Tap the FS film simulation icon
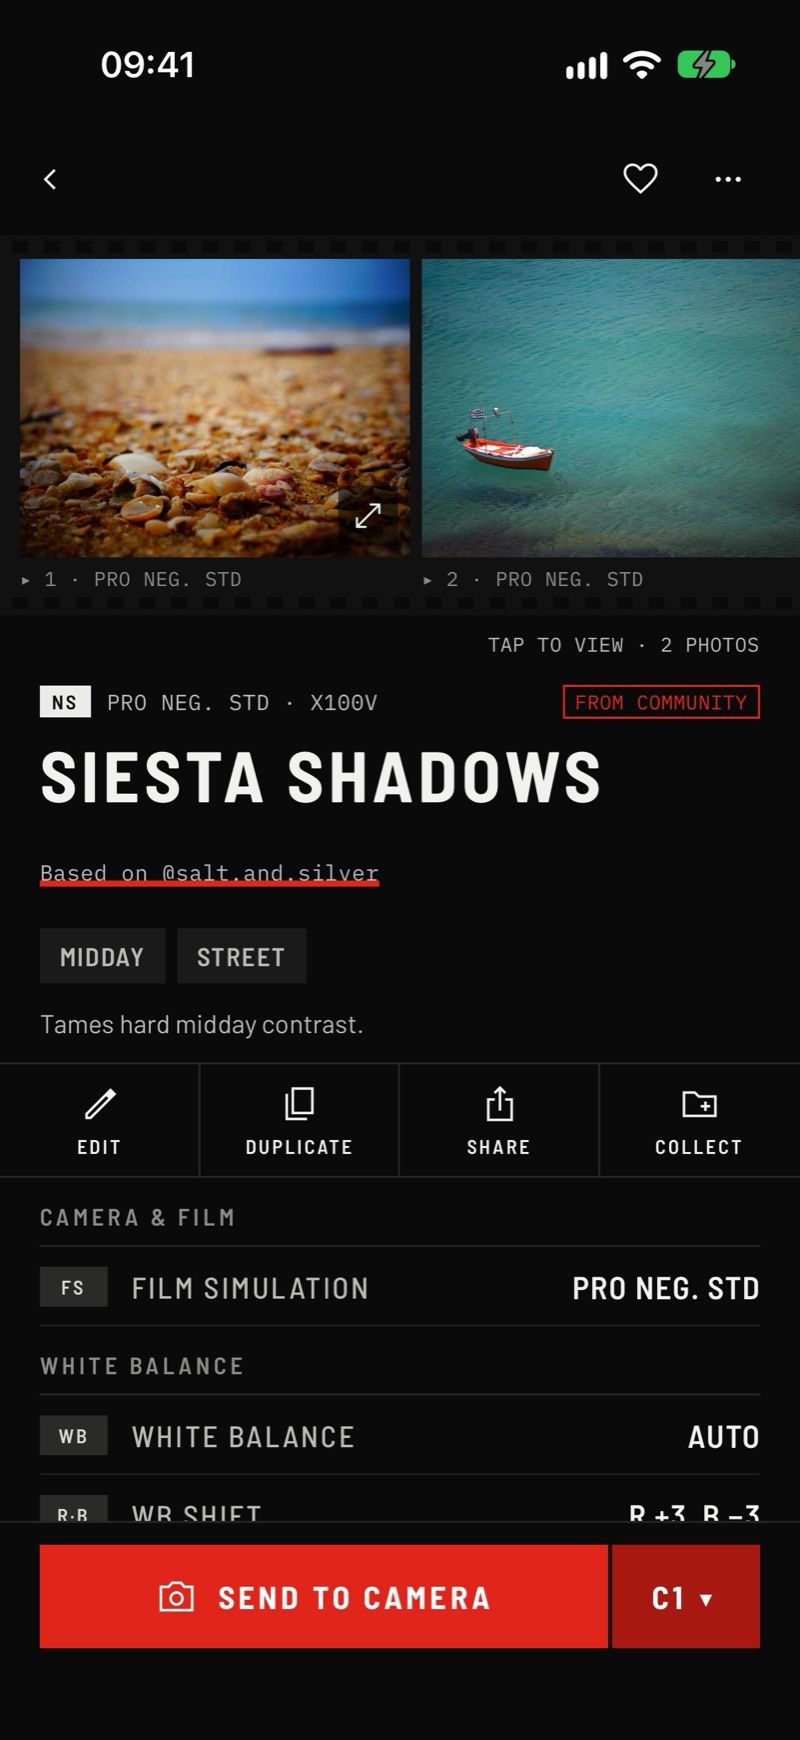Screen dimensions: 800x1740 [x=73, y=1287]
